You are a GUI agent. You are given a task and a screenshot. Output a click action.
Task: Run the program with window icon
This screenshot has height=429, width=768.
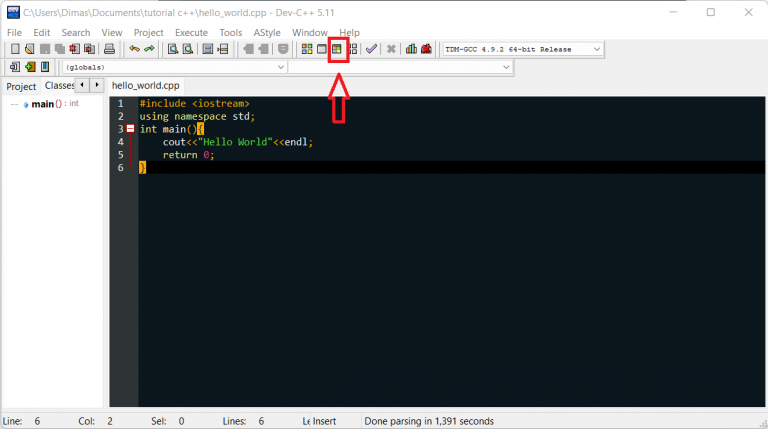pos(322,49)
